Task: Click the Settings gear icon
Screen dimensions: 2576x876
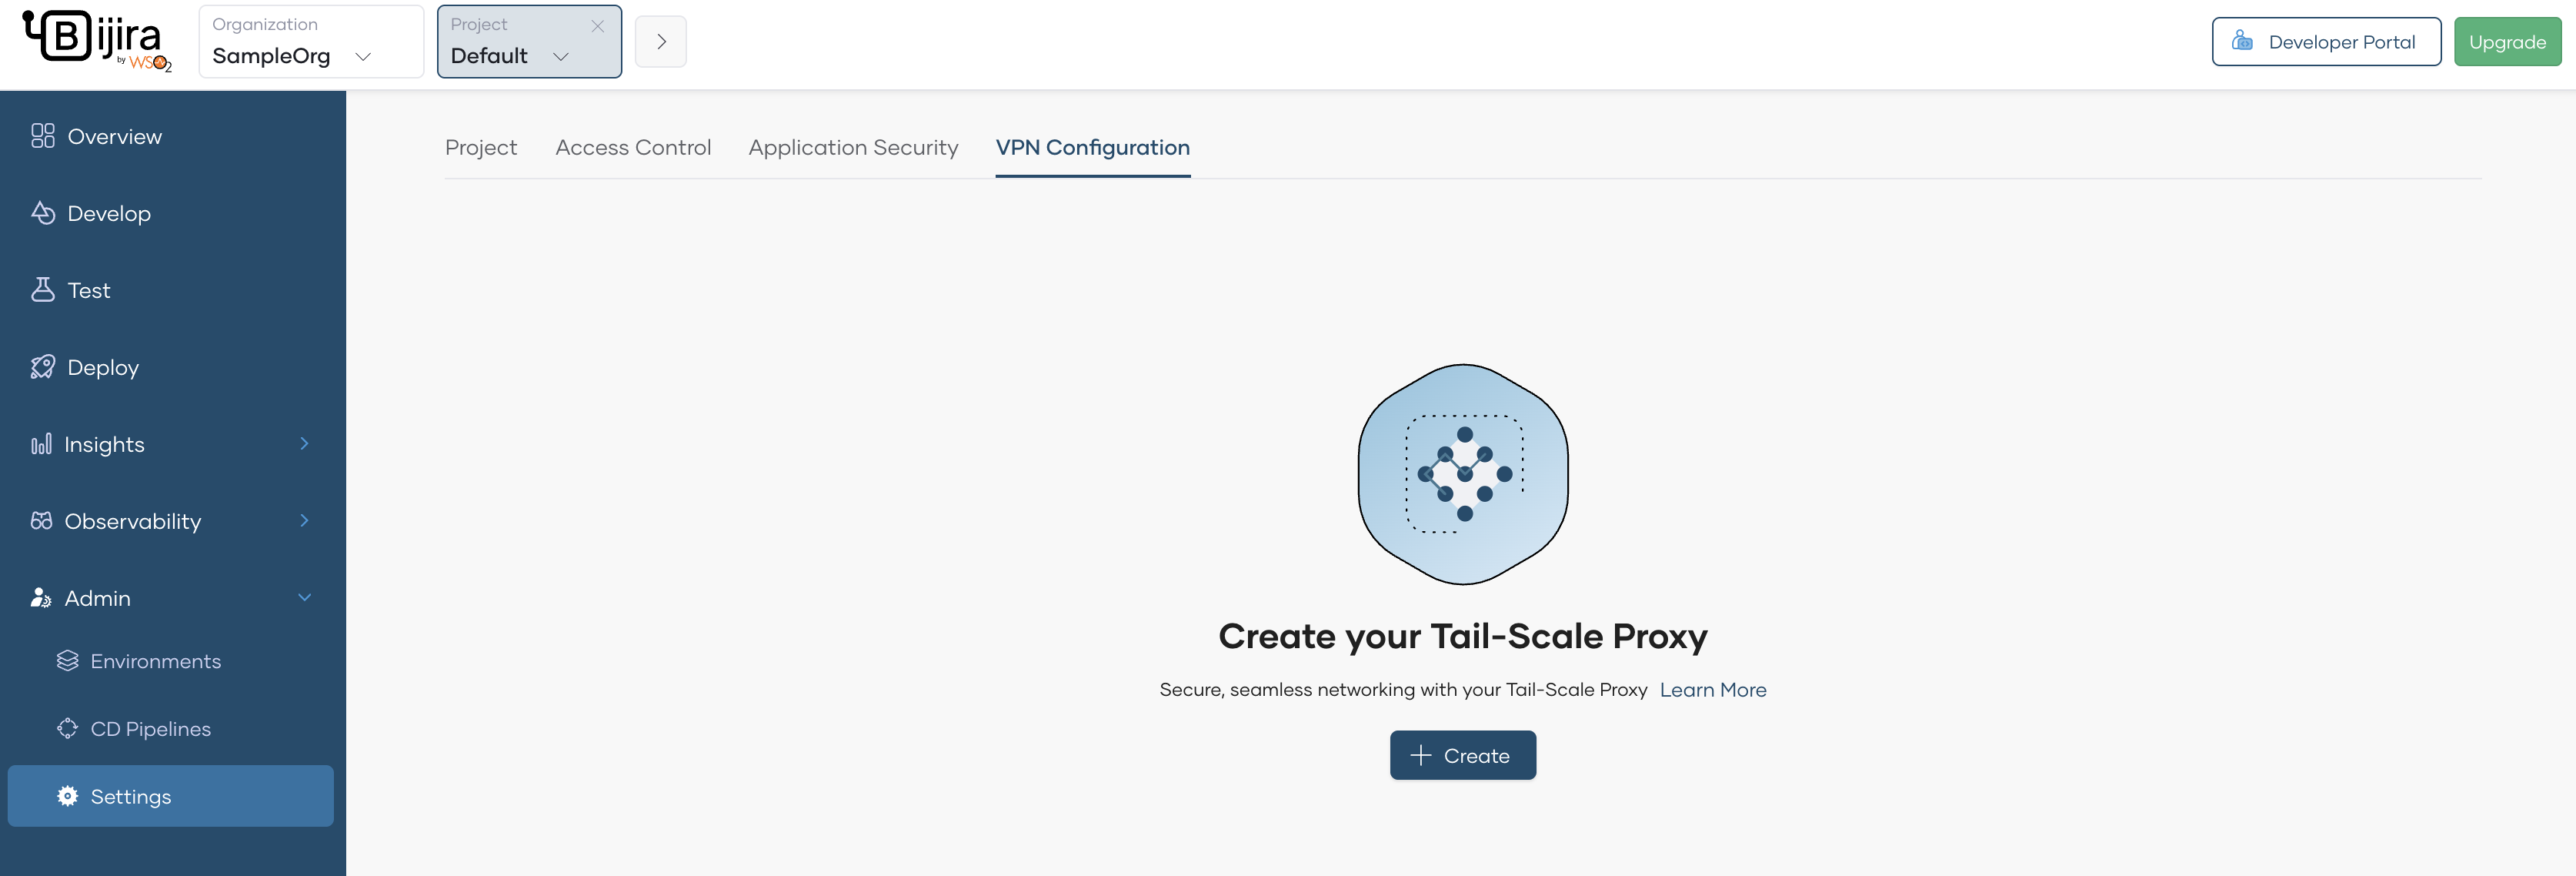Action: pos(67,796)
